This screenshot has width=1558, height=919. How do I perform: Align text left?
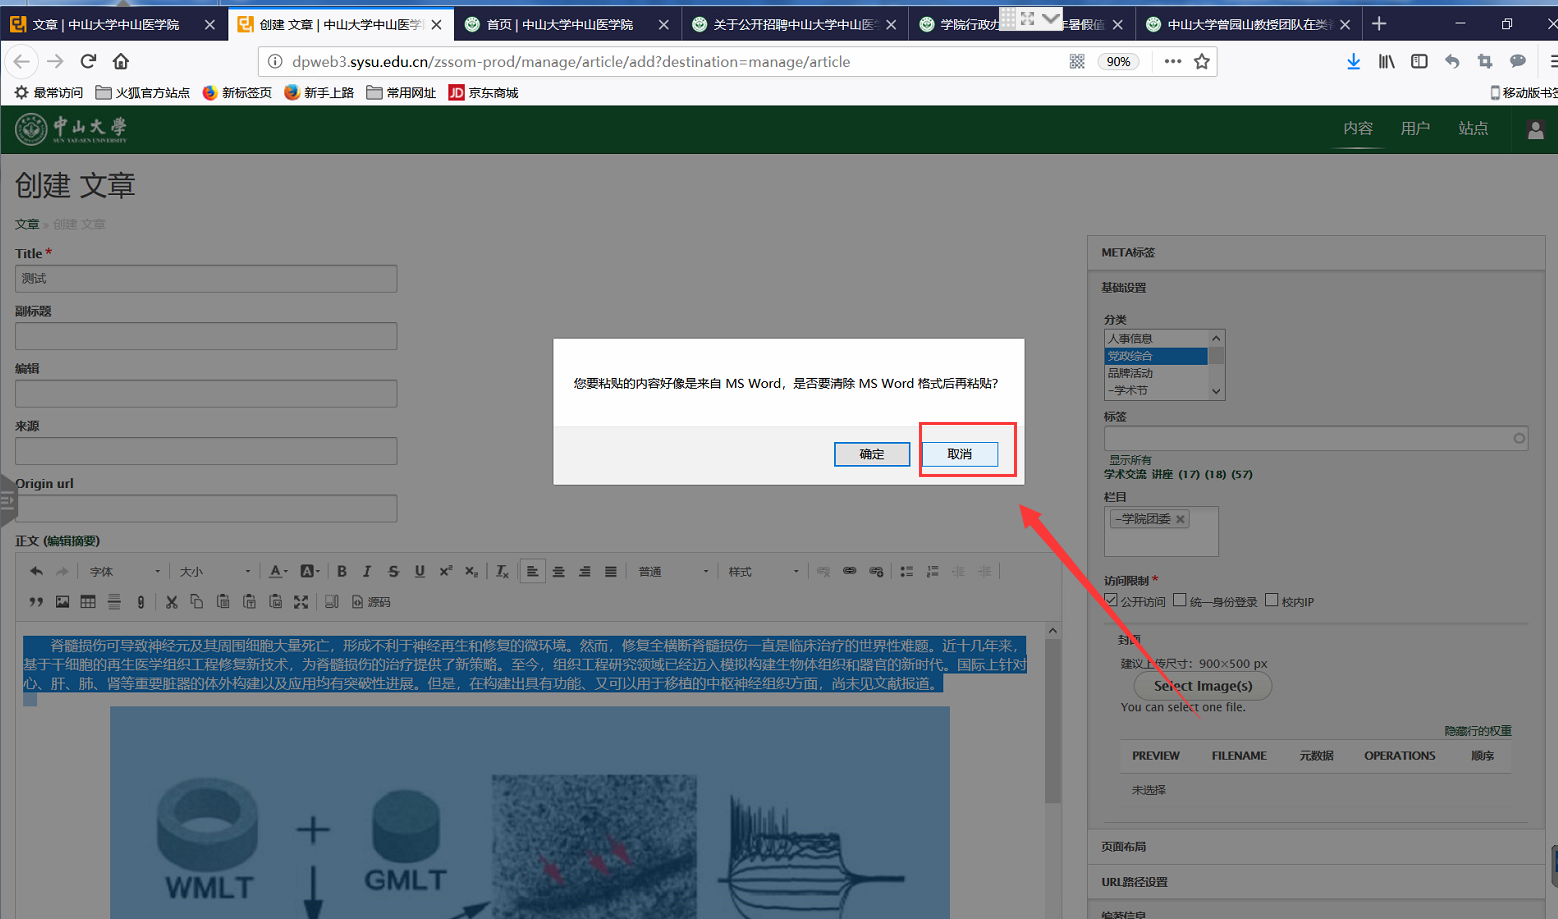tap(533, 571)
